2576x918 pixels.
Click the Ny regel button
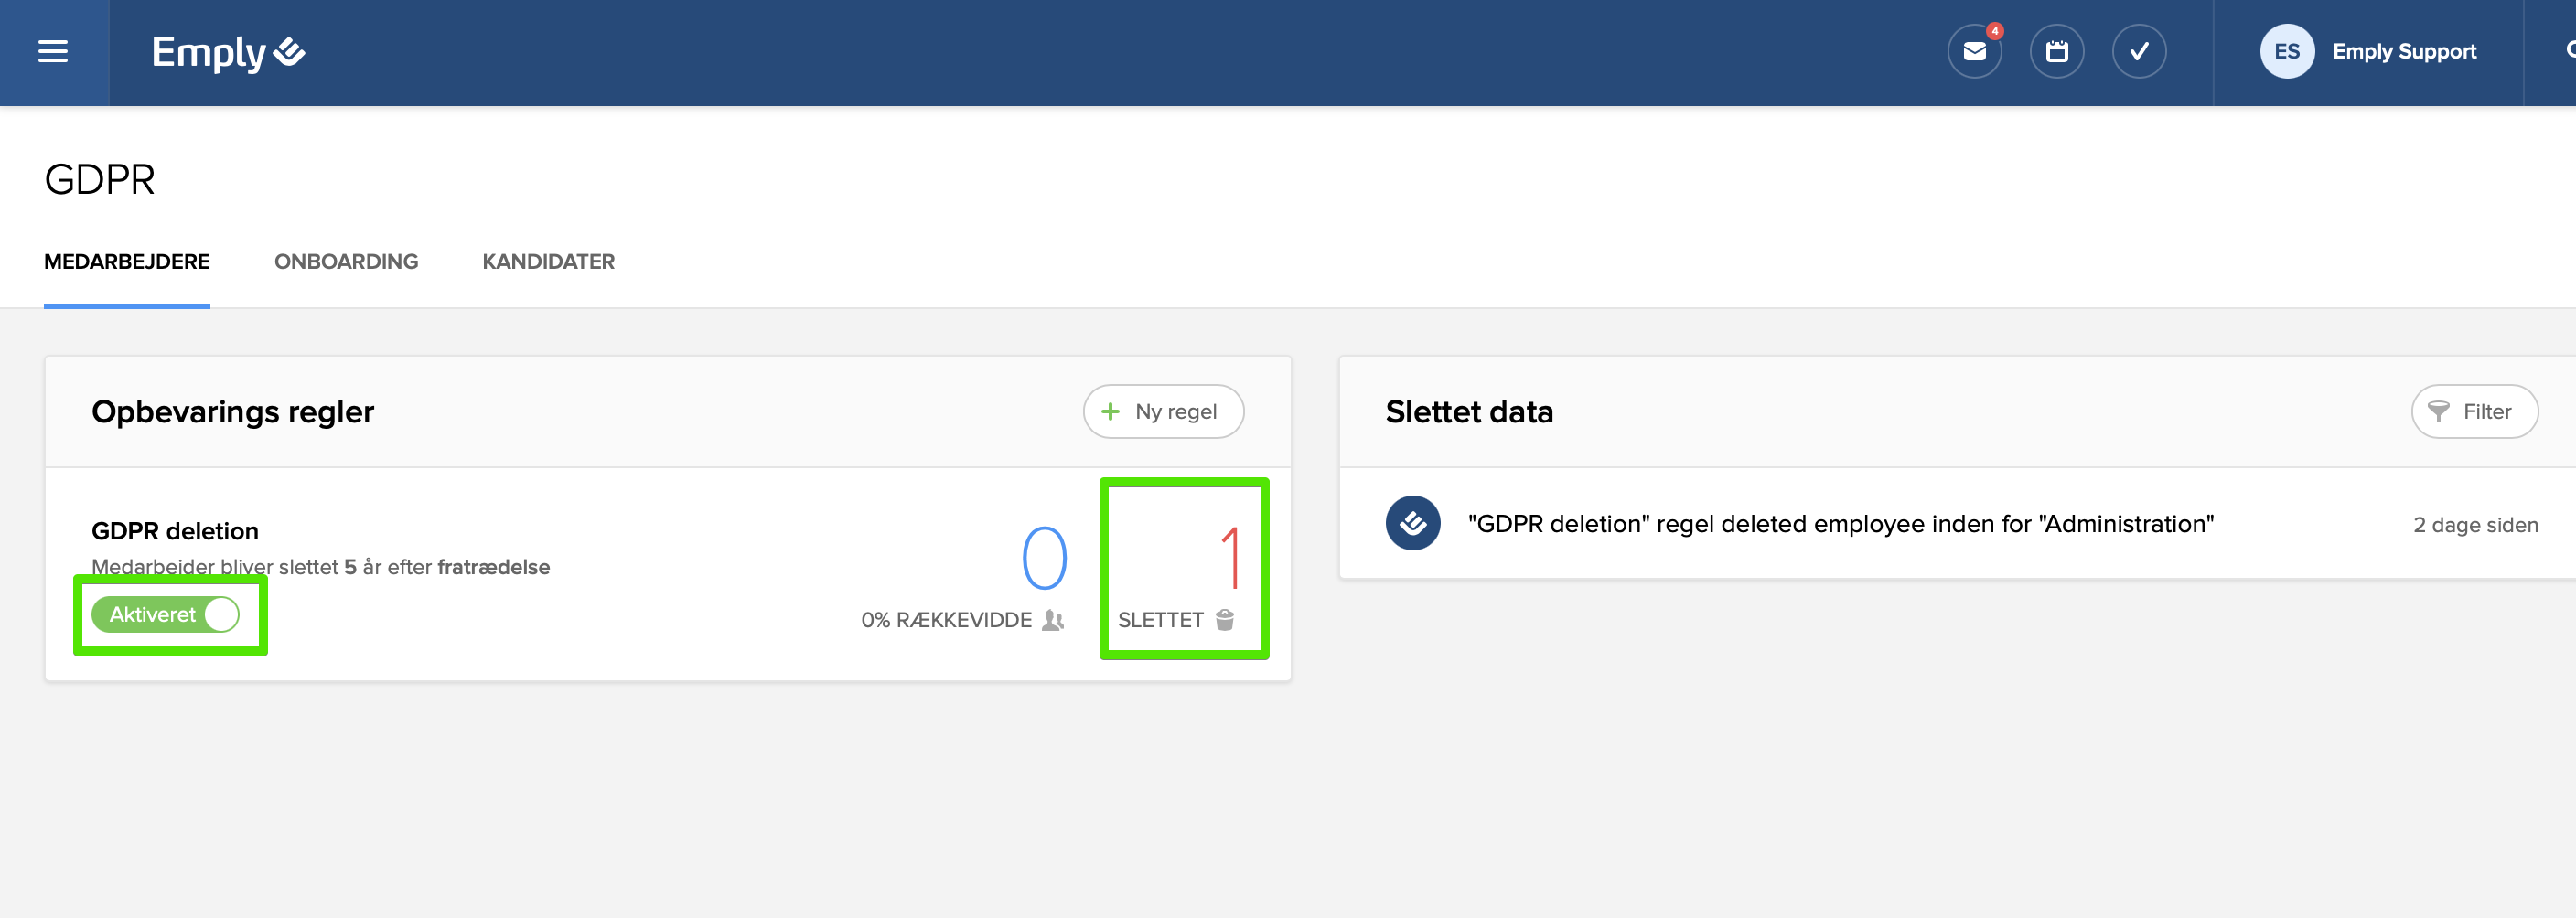click(x=1163, y=411)
